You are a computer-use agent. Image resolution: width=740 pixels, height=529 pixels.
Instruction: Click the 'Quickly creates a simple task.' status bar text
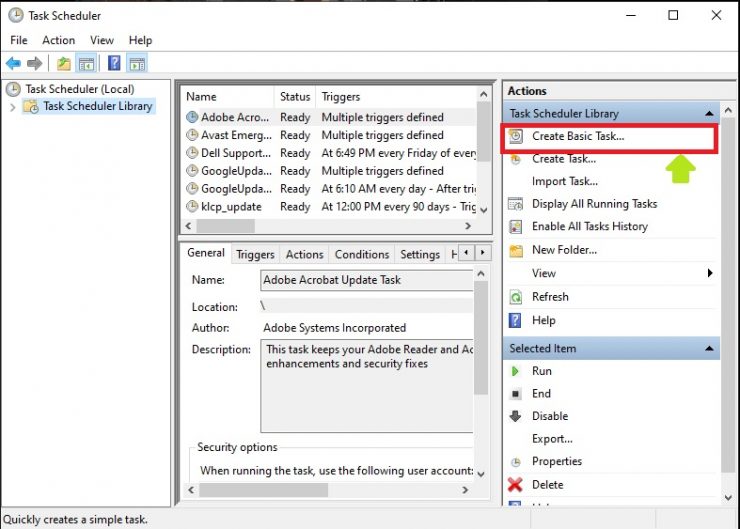pos(75,520)
